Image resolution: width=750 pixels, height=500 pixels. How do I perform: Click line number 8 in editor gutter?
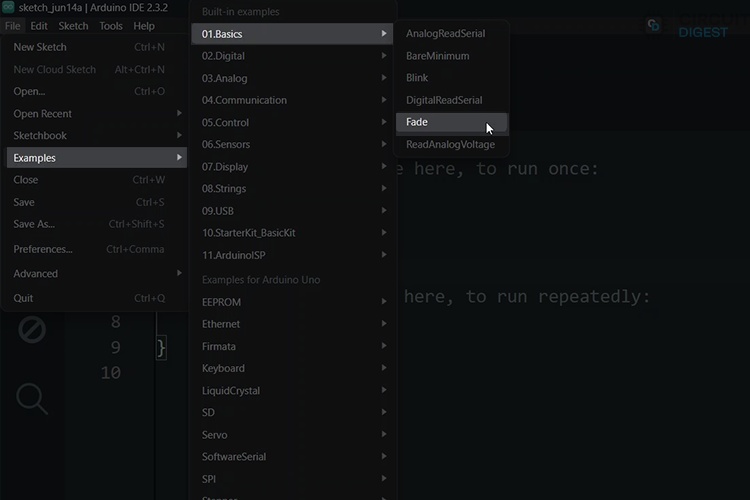click(115, 322)
